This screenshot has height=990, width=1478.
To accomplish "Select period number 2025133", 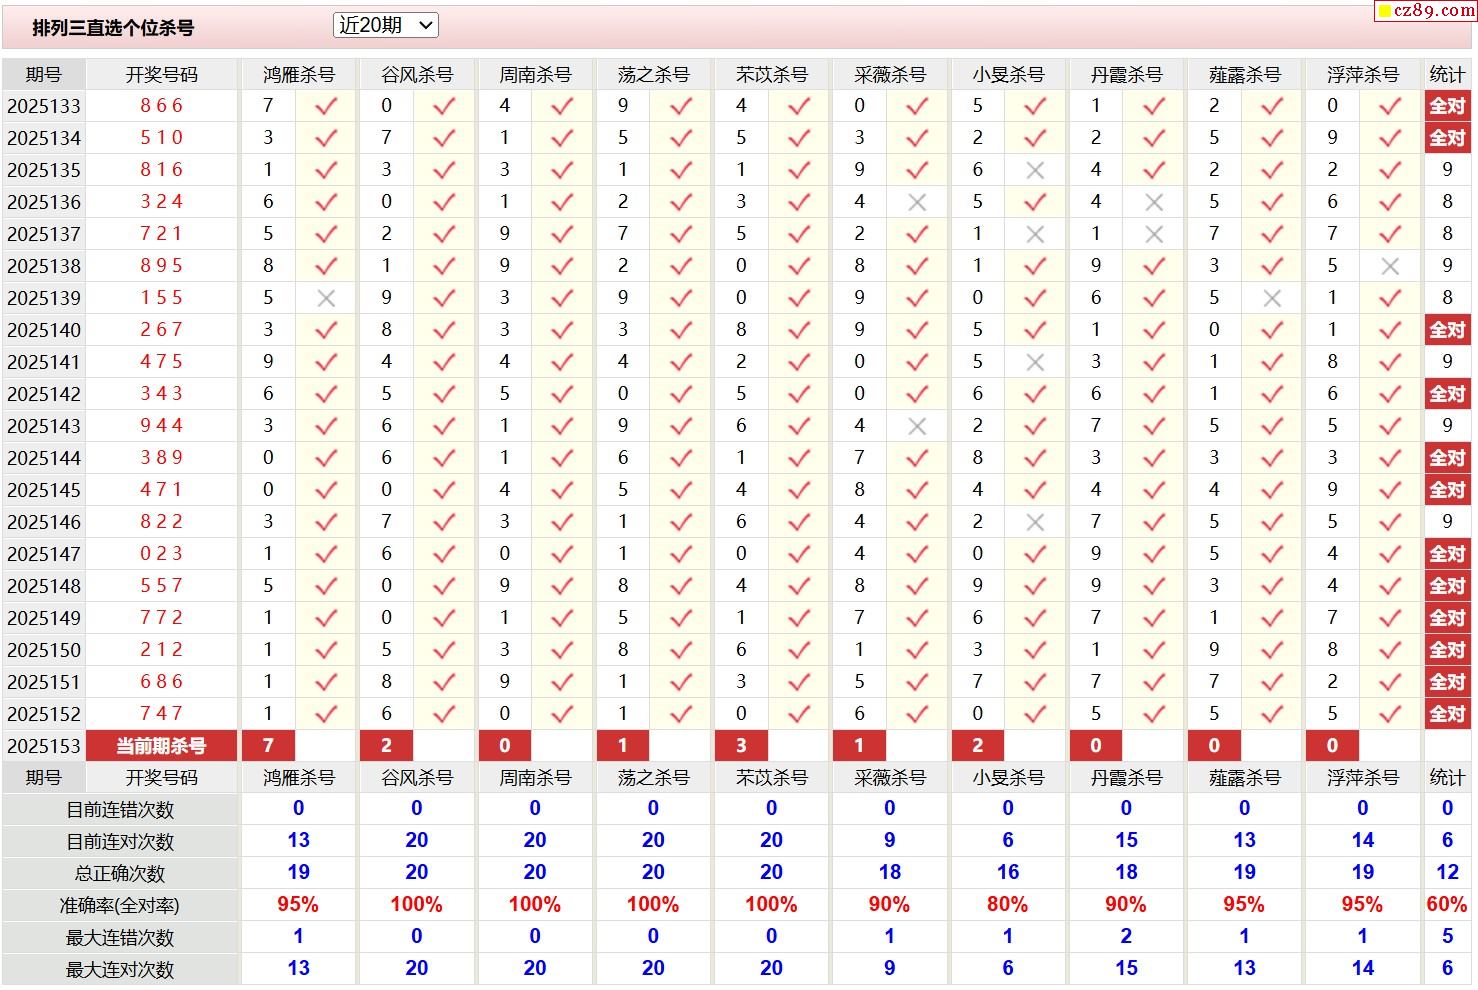I will point(44,106).
